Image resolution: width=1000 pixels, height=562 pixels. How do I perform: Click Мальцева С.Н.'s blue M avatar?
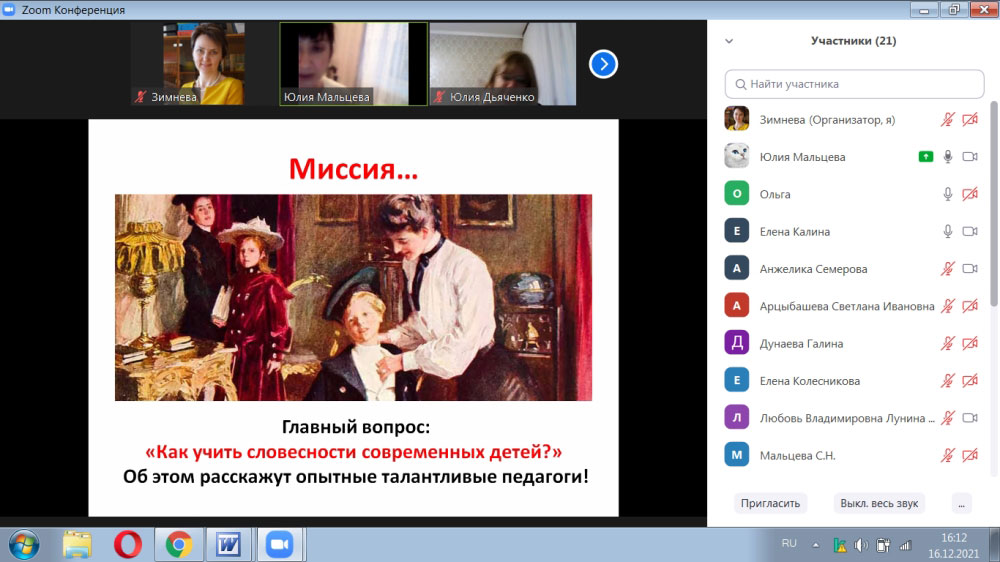[737, 455]
